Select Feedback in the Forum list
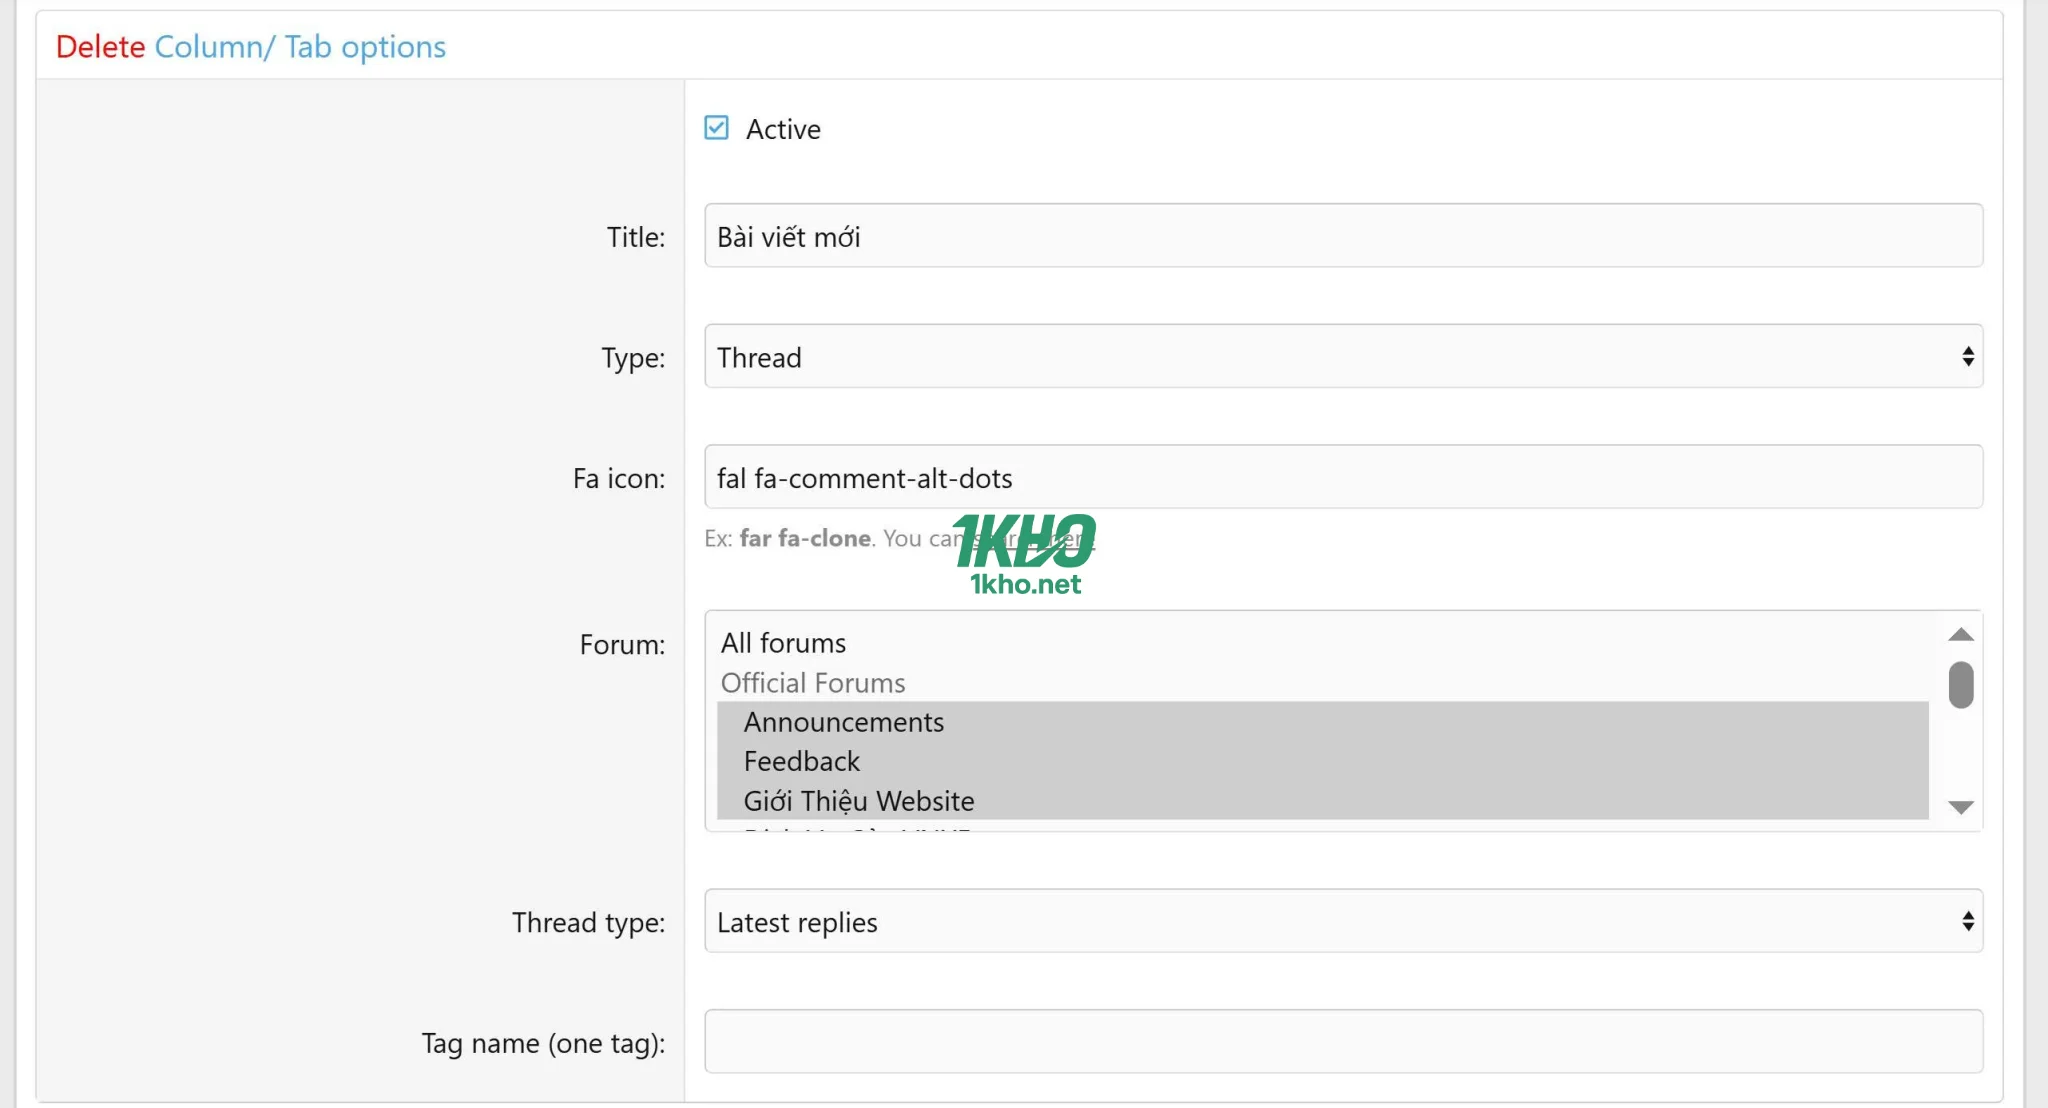 point(801,762)
